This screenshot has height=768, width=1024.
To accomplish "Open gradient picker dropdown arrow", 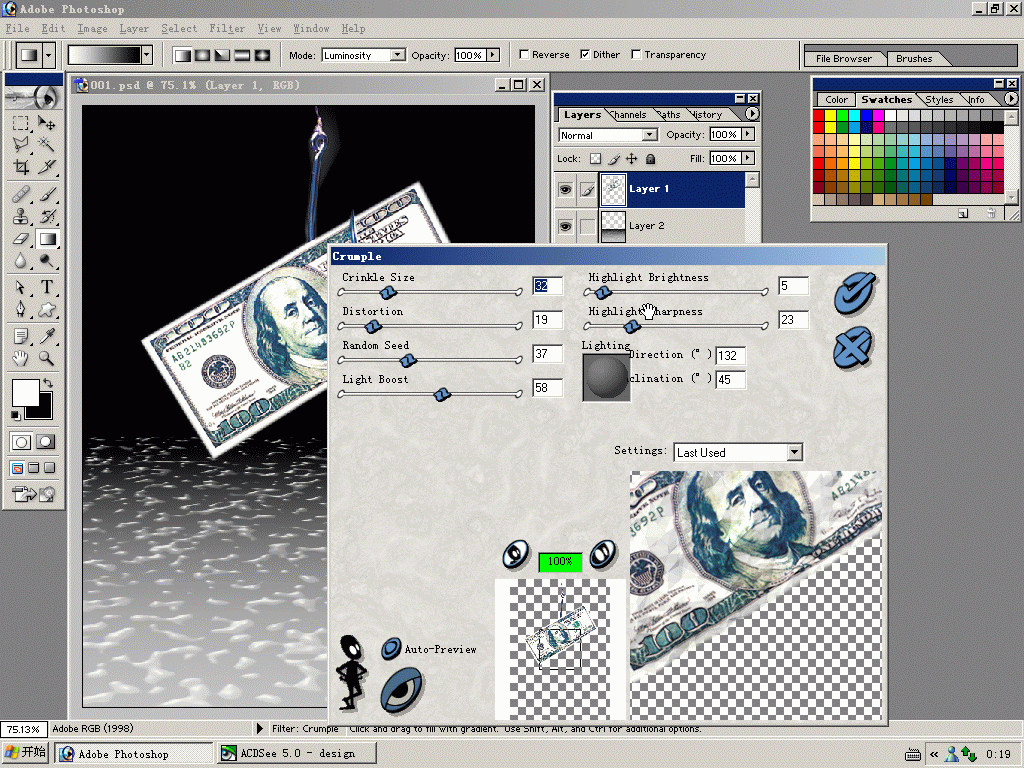I will (x=147, y=55).
